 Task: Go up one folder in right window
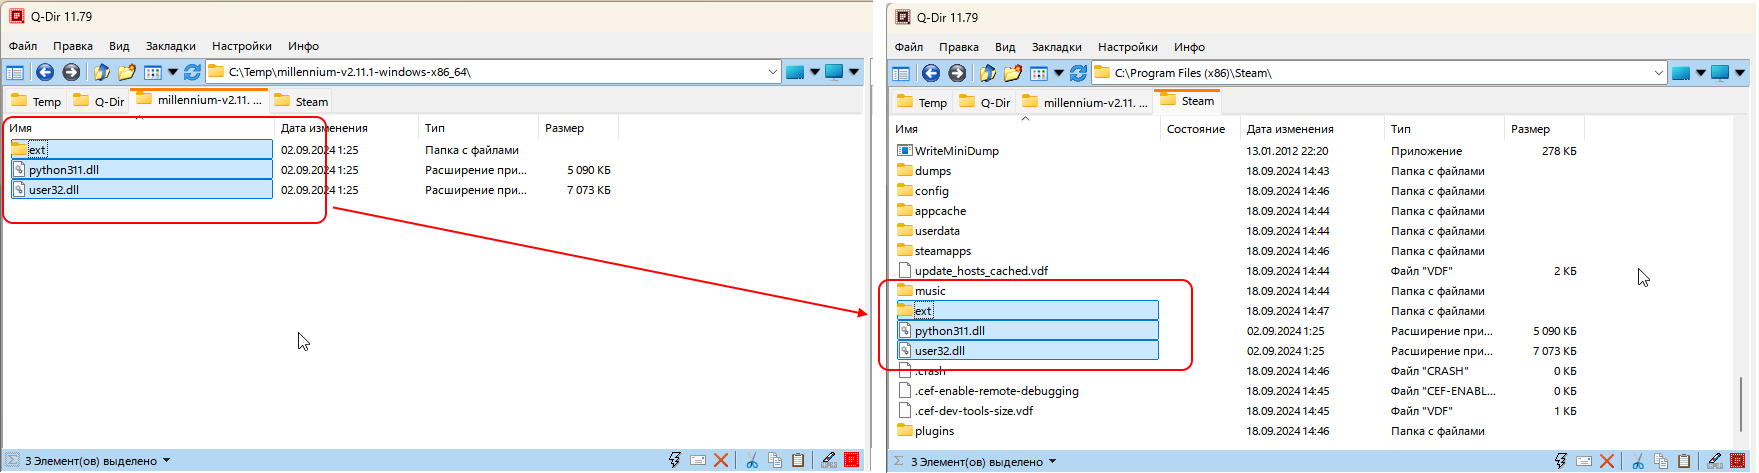coord(987,73)
